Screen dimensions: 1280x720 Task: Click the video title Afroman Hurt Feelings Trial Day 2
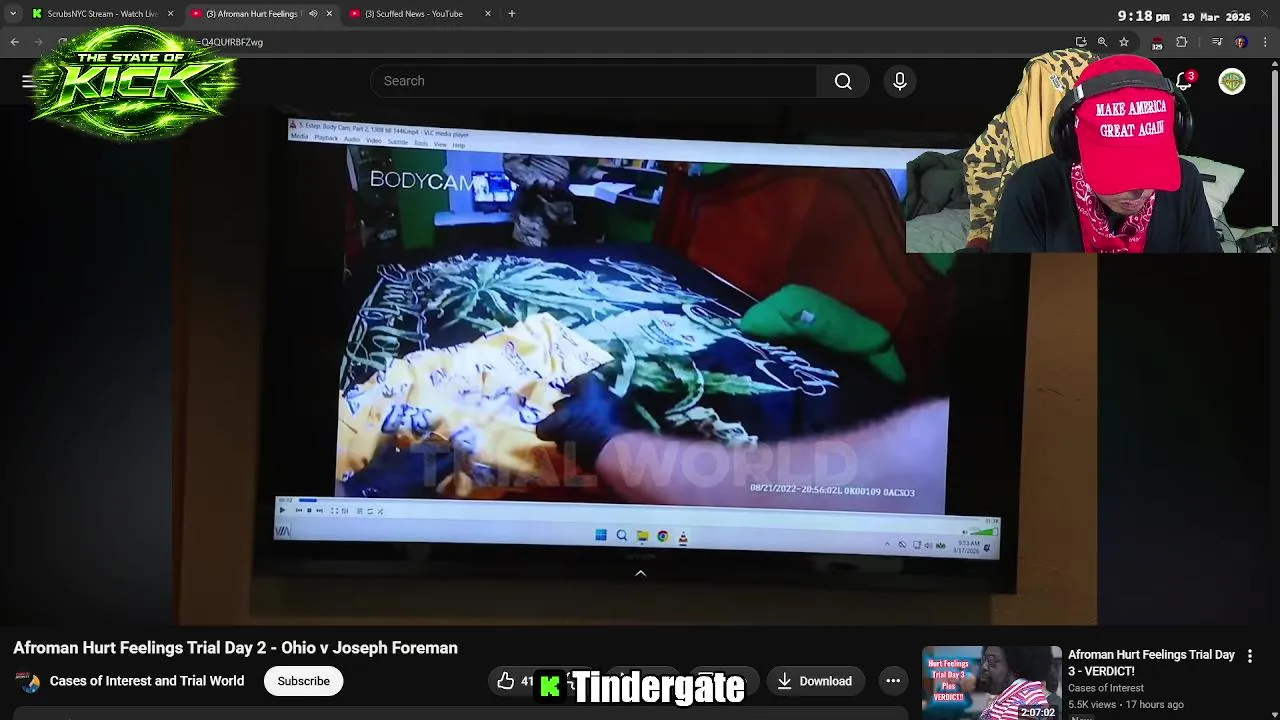235,648
